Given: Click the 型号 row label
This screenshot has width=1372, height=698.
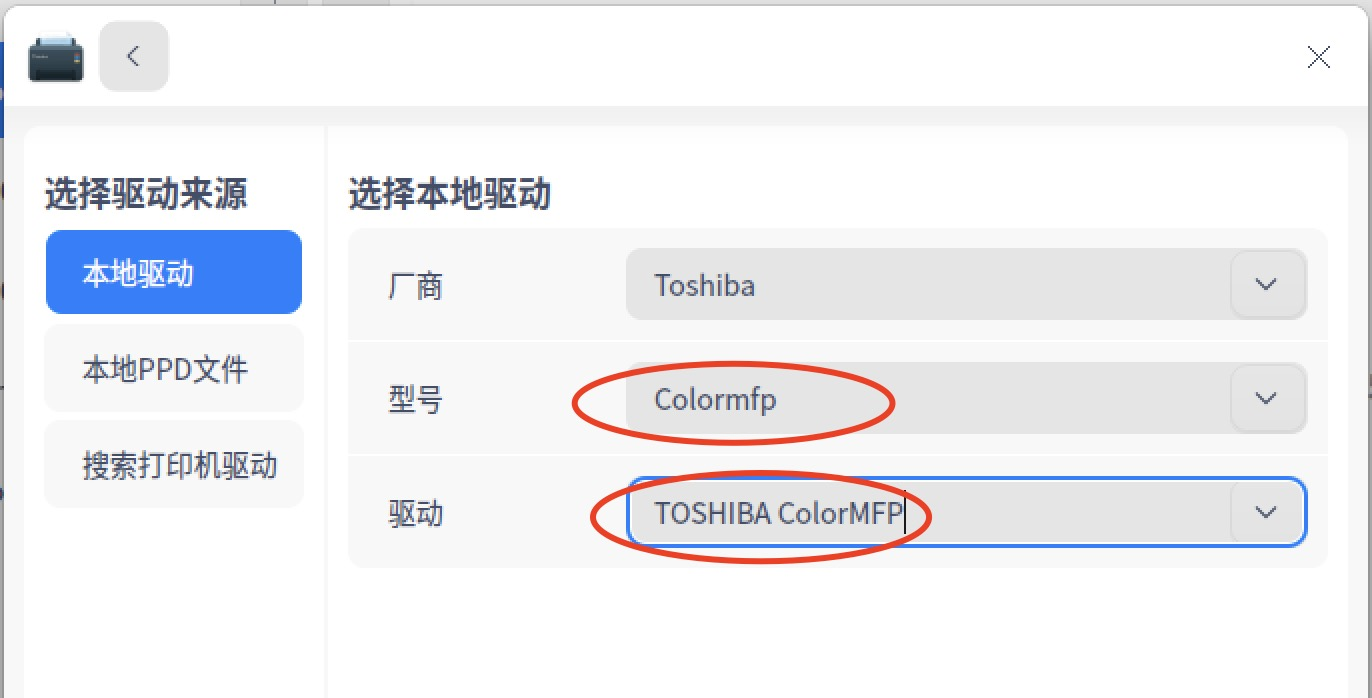Looking at the screenshot, I should pos(415,400).
